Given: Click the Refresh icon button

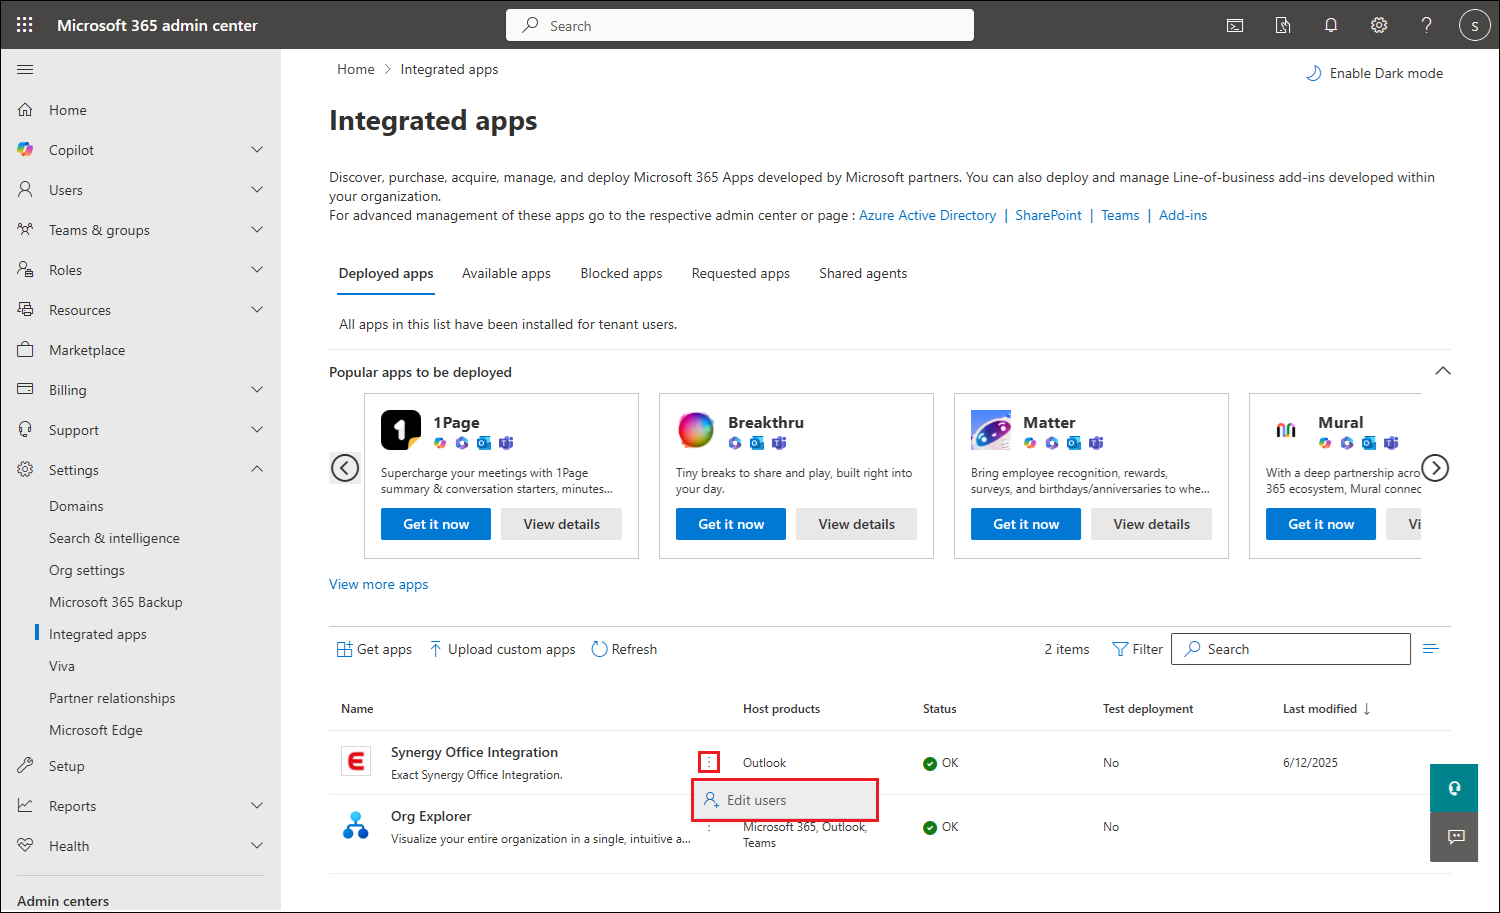Looking at the screenshot, I should [600, 649].
